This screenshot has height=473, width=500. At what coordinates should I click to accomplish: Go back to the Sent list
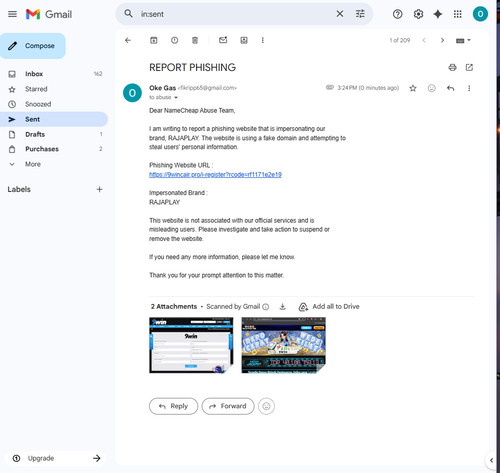[x=128, y=40]
